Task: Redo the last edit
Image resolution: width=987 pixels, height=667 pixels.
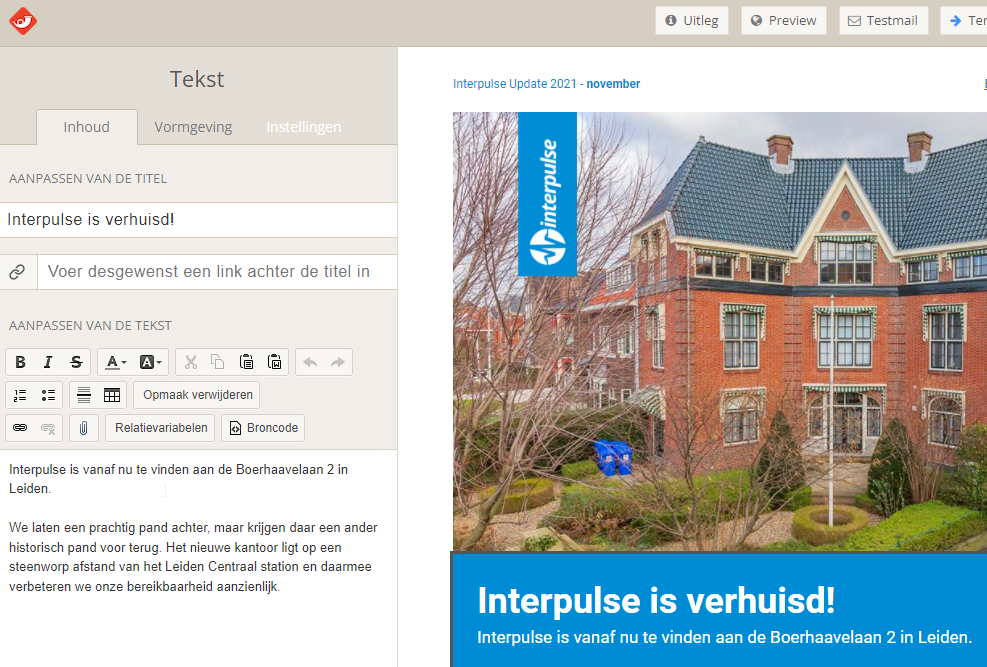Action: click(x=338, y=362)
